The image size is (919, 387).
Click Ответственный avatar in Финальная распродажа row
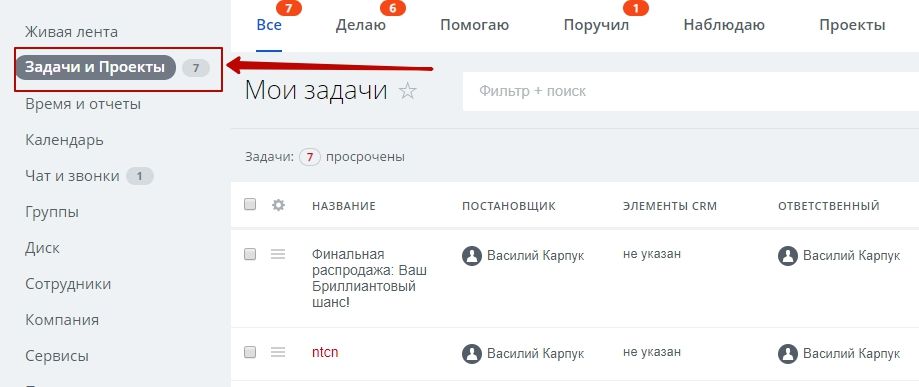pos(788,256)
